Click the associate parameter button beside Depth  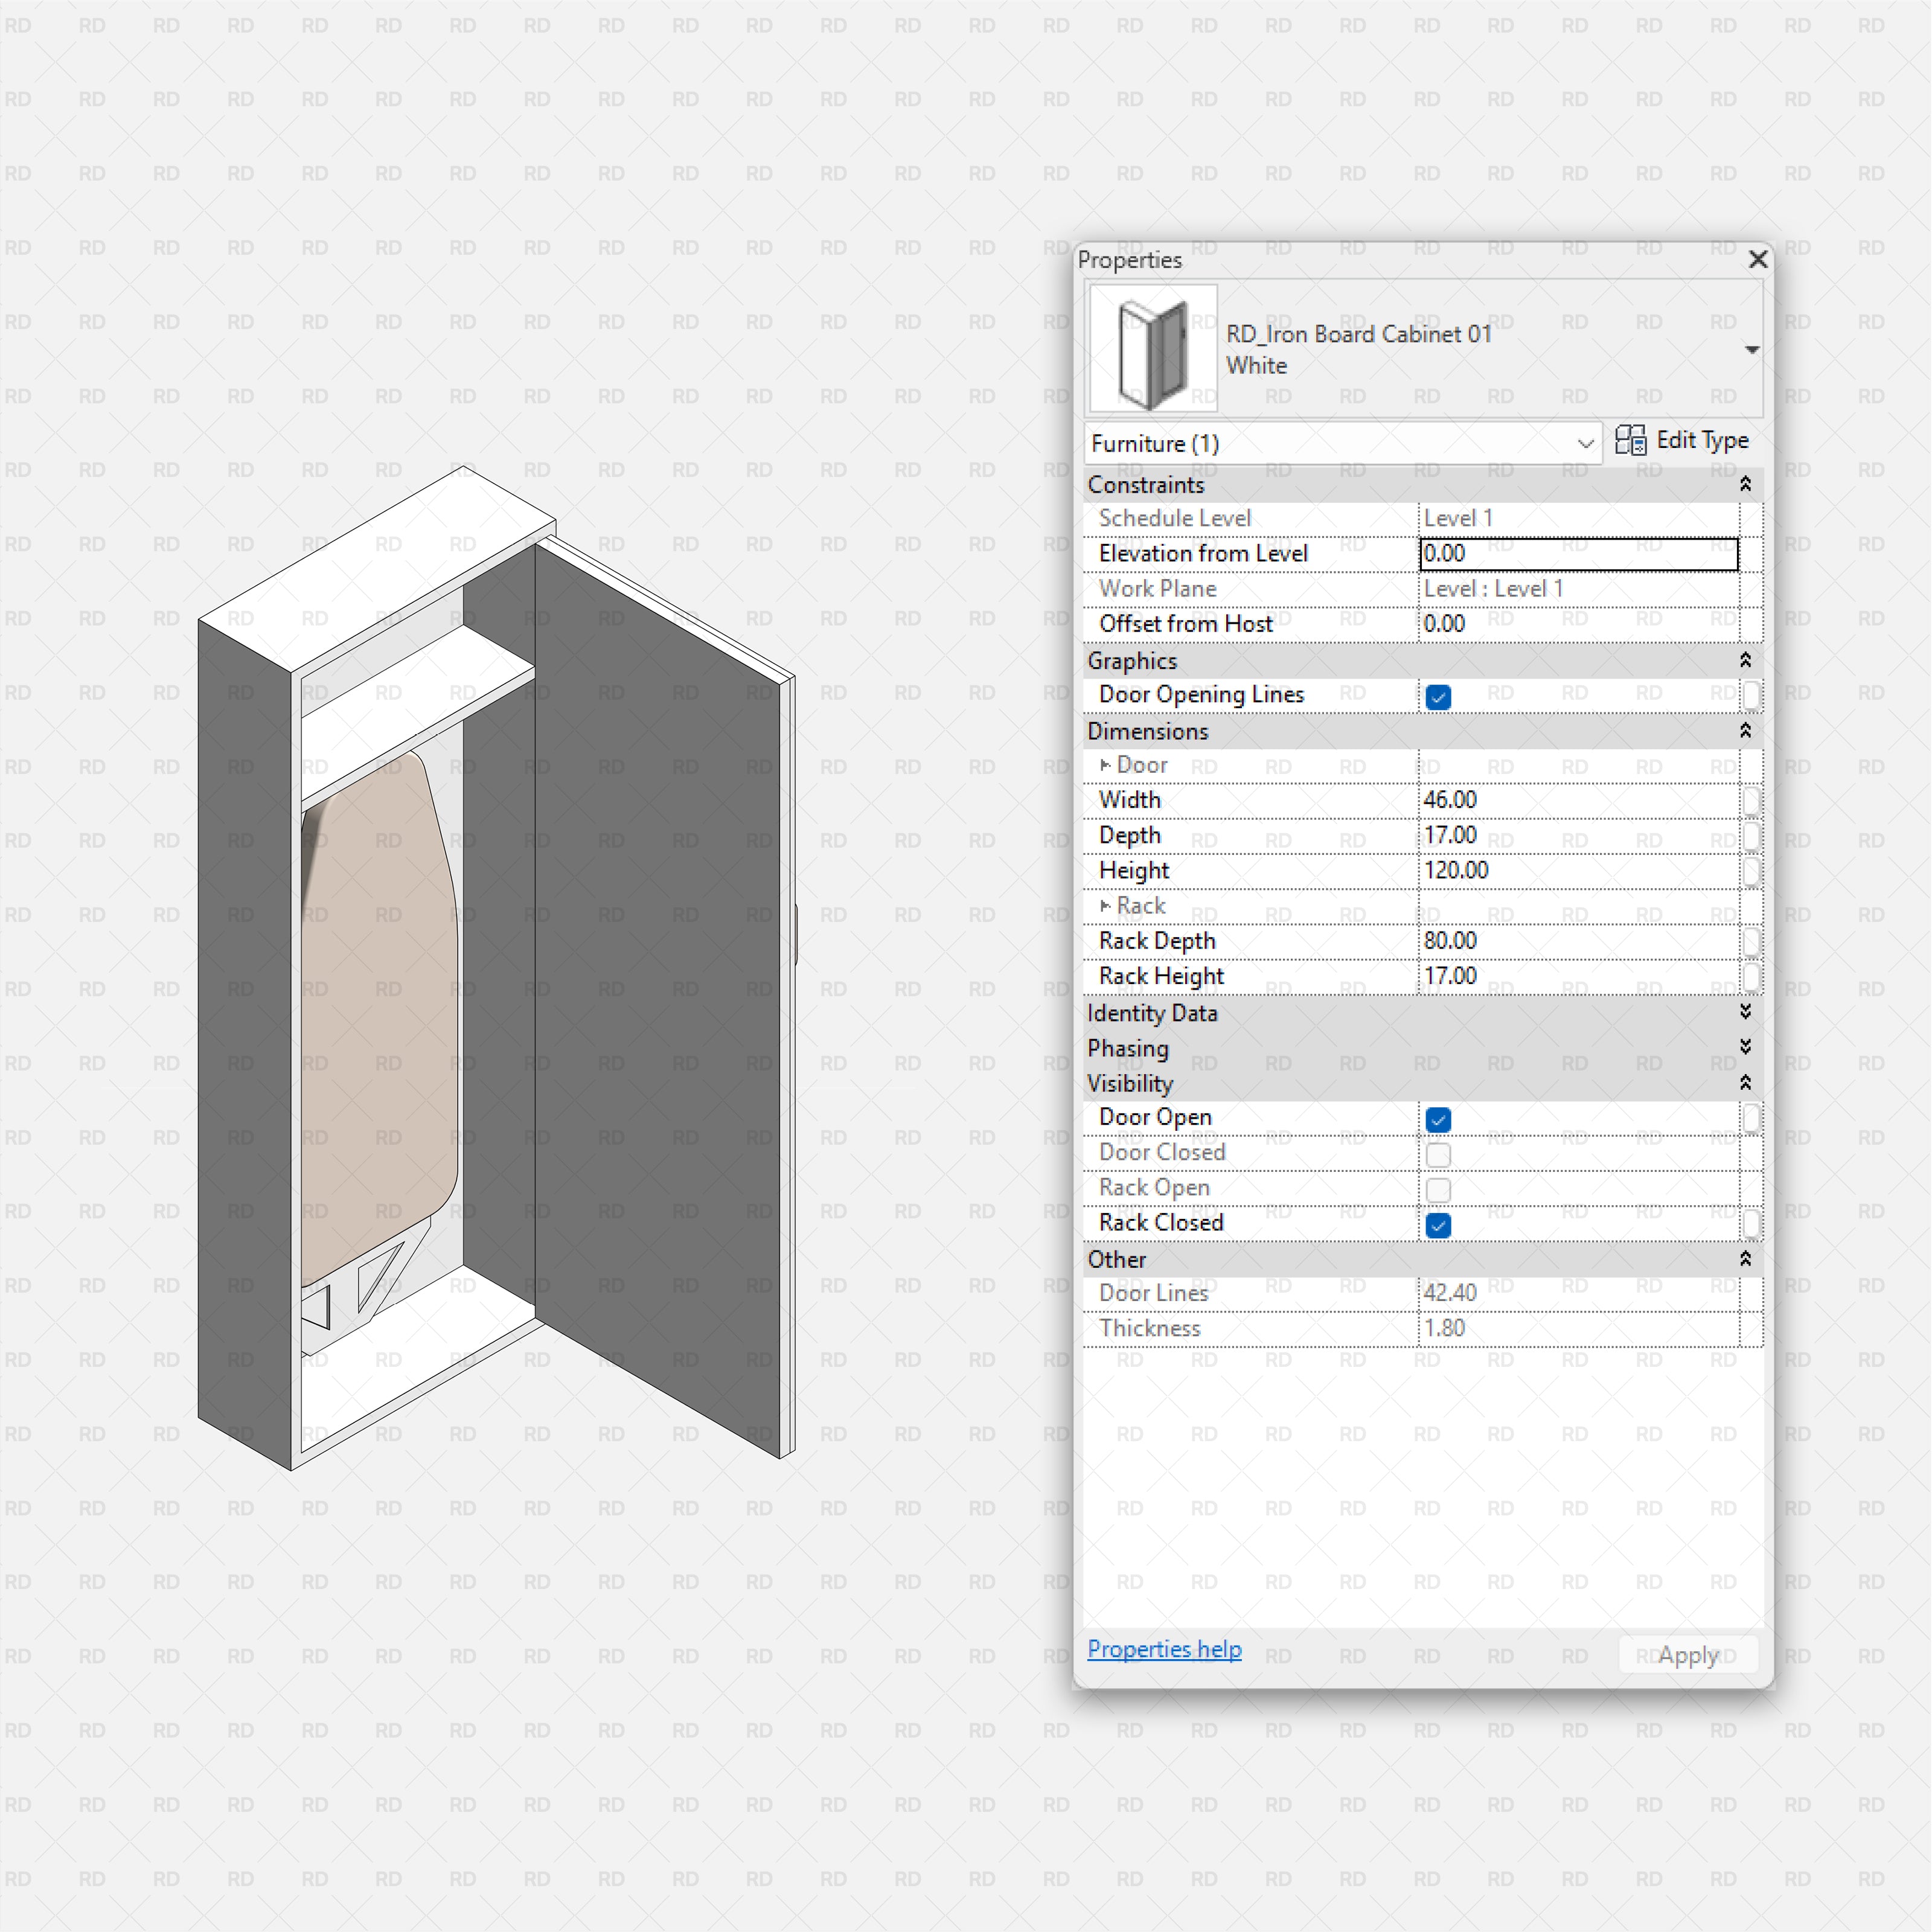[1752, 836]
